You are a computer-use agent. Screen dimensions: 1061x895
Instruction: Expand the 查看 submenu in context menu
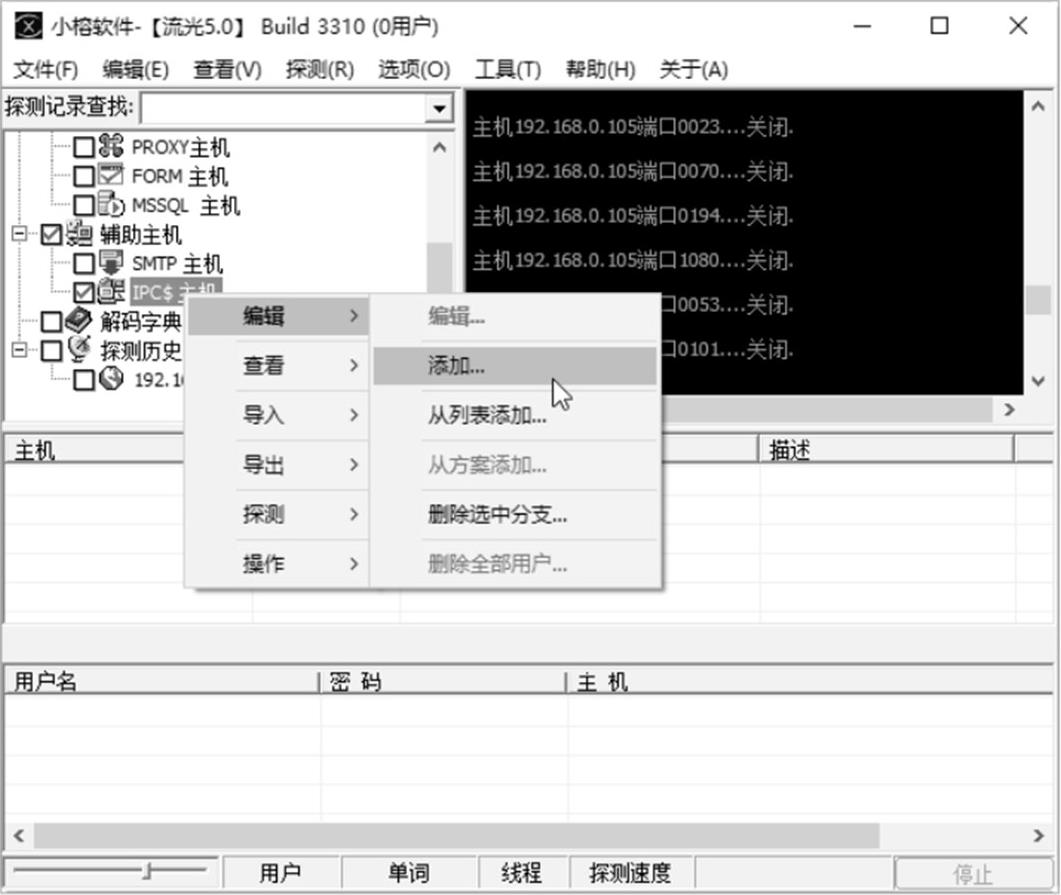pos(278,365)
